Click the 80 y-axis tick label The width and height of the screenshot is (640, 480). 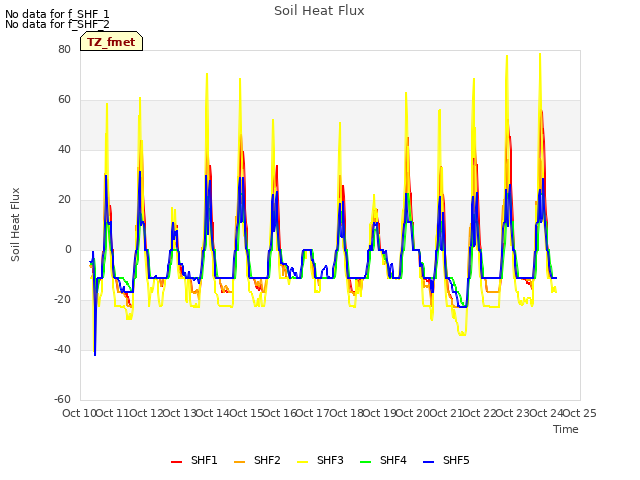(64, 49)
